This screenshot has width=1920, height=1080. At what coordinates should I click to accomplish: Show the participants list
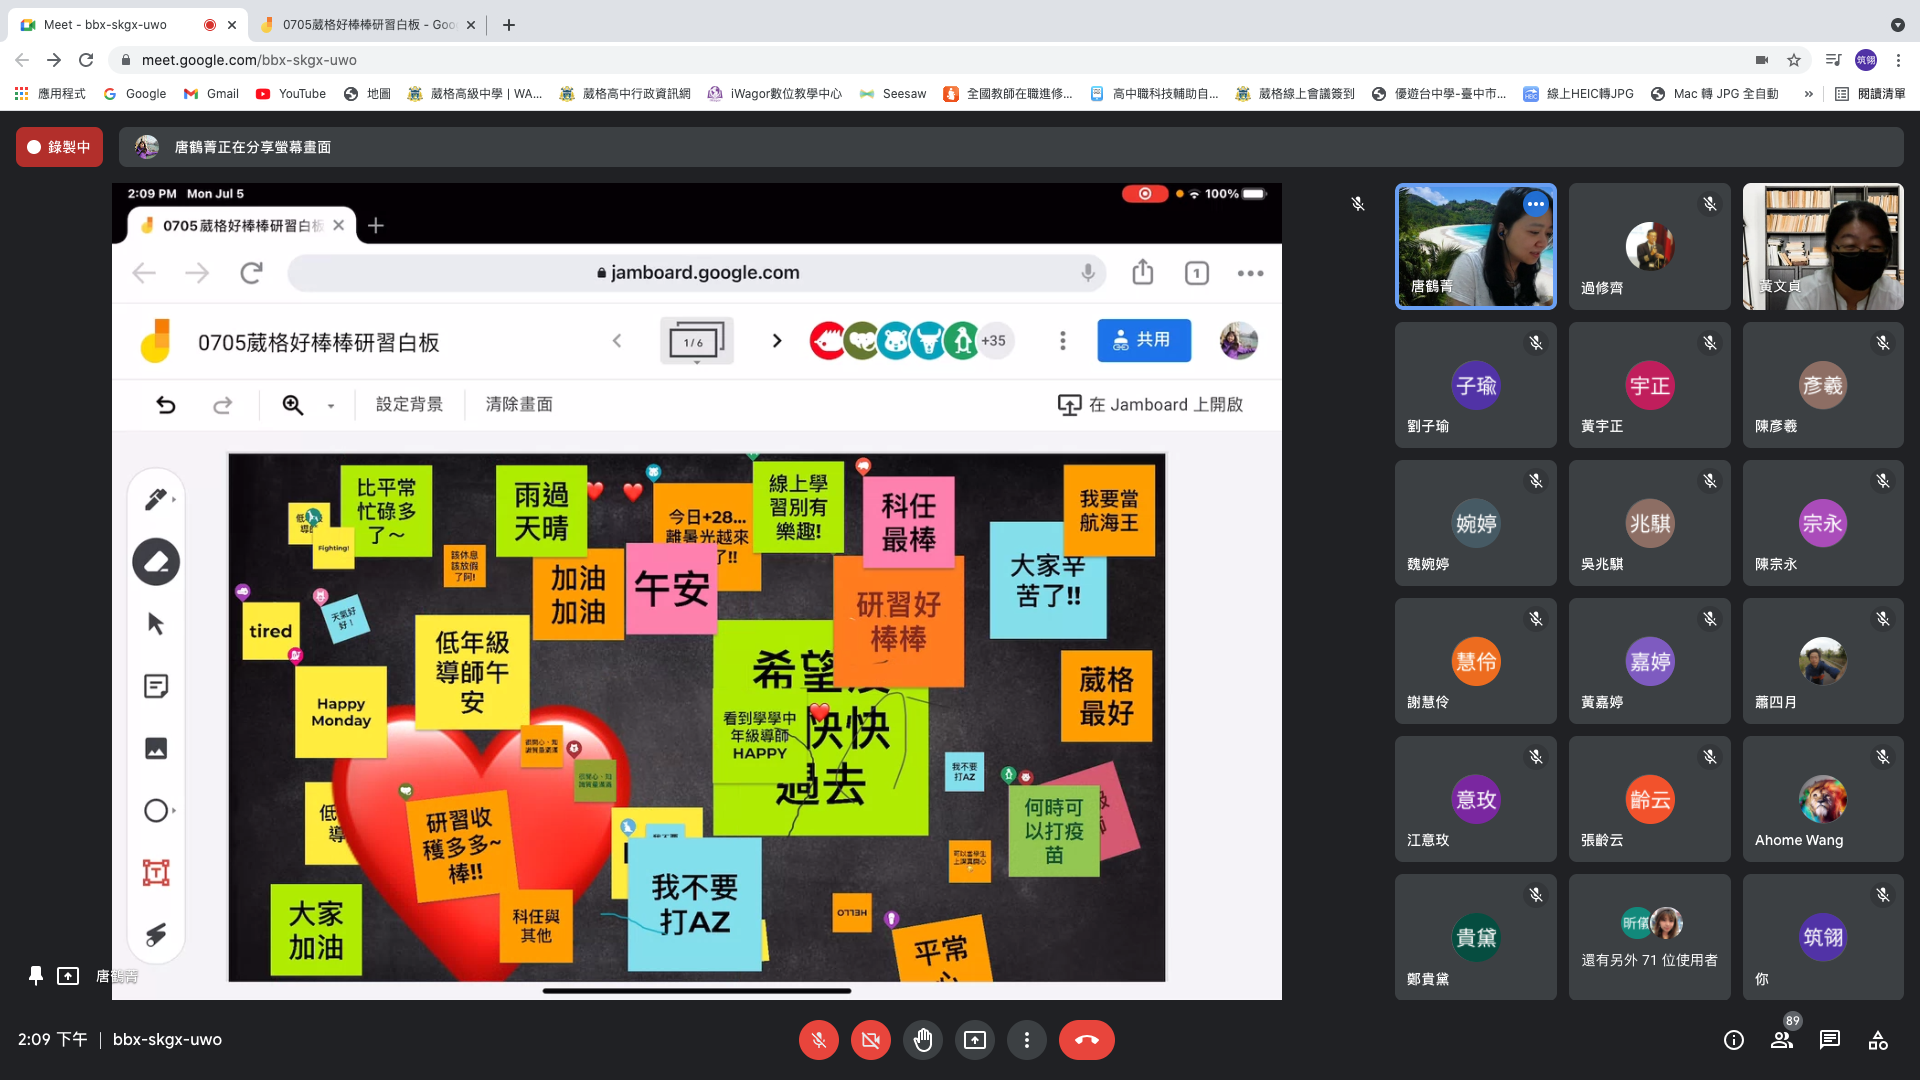1782,1040
